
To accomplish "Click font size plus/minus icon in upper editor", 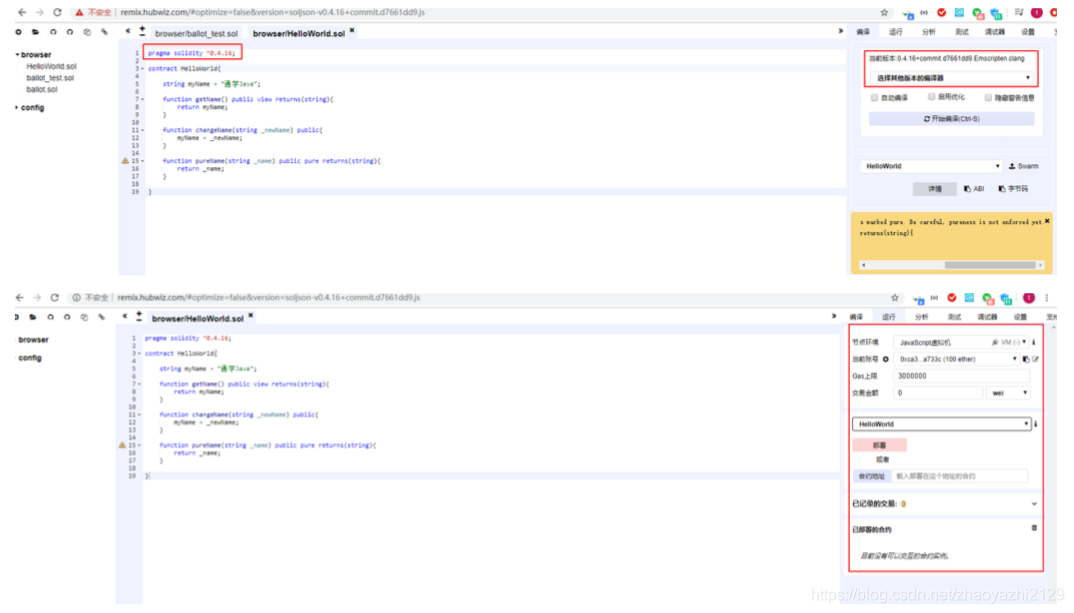I will point(142,32).
